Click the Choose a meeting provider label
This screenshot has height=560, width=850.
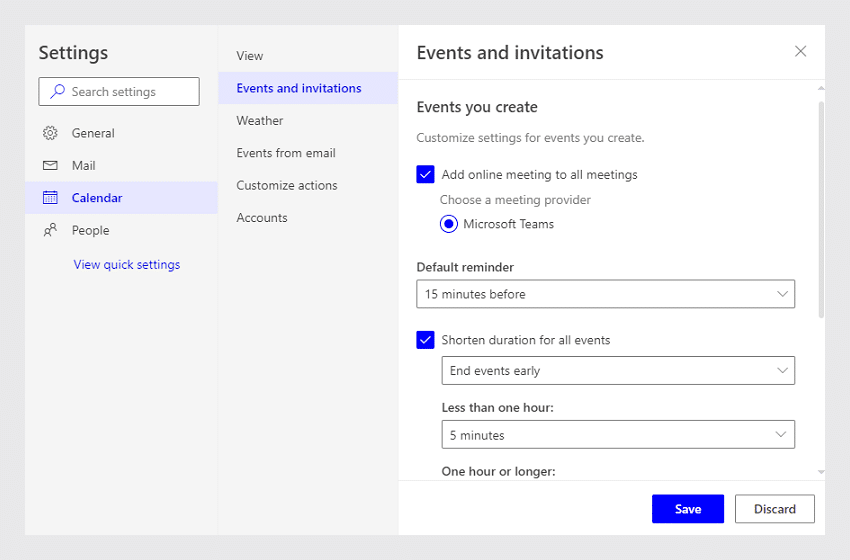(515, 199)
